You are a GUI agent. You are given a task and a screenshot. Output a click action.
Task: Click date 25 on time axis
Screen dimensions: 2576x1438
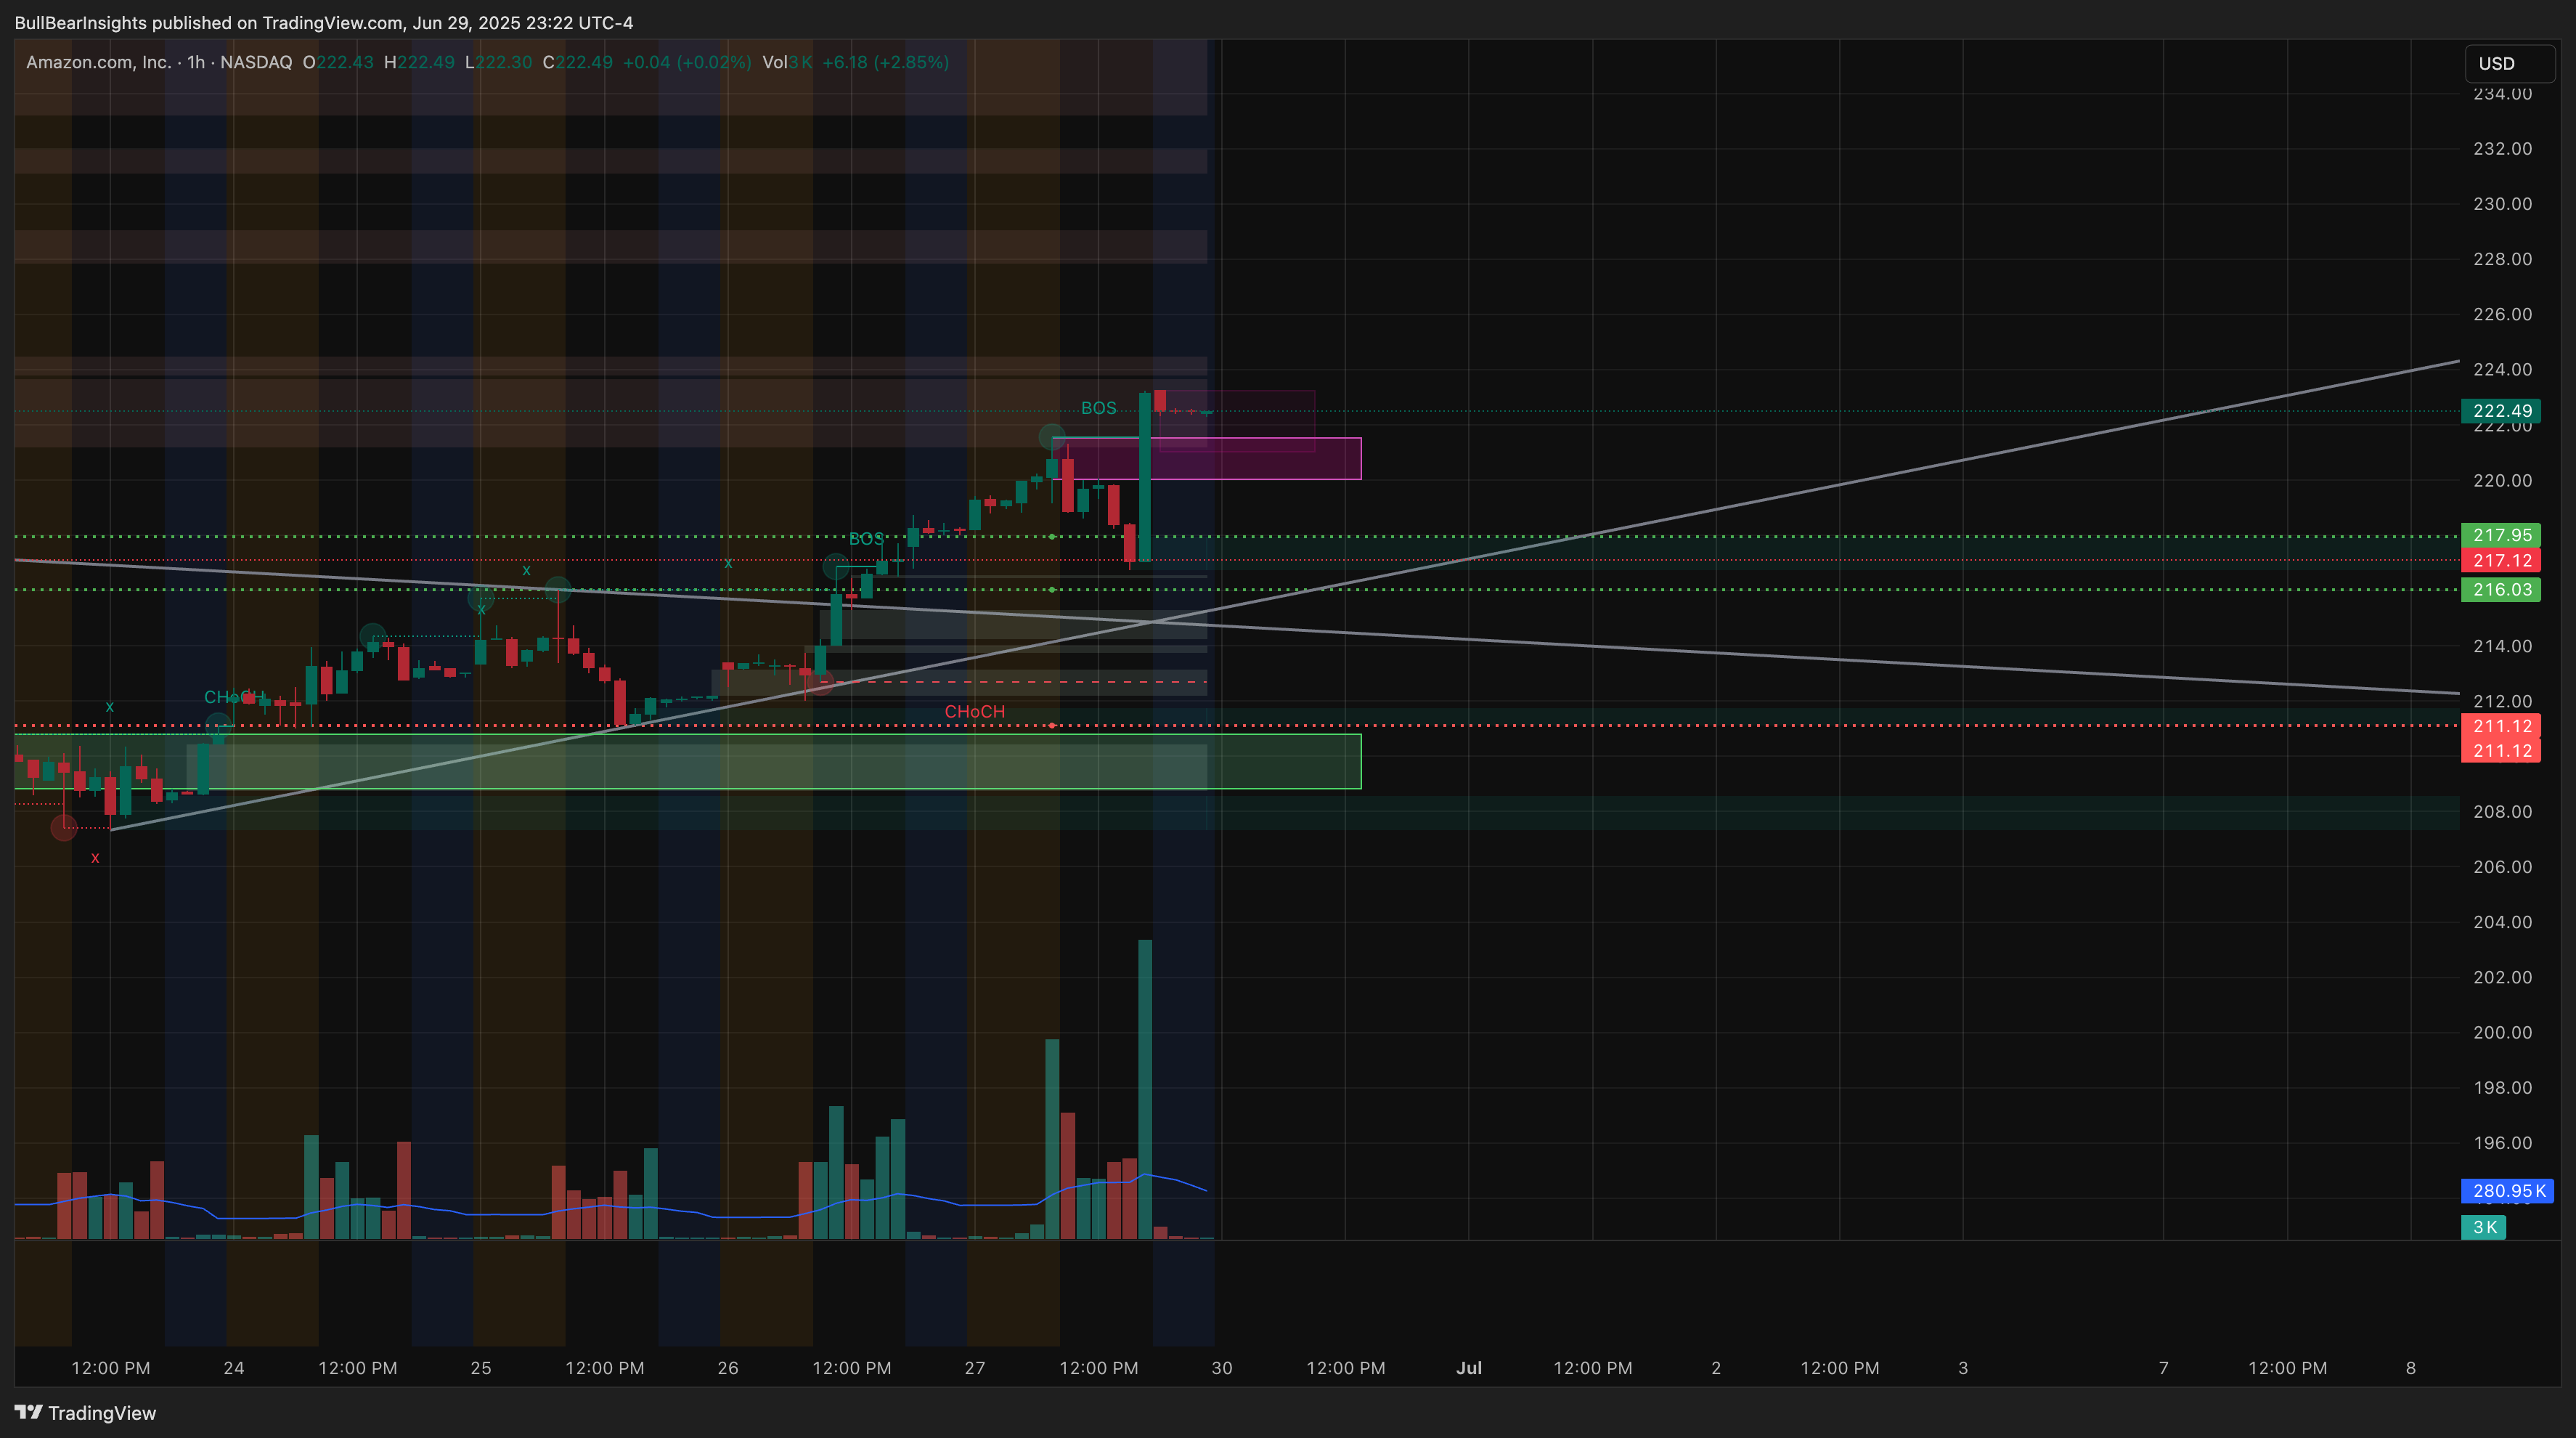(x=480, y=1367)
